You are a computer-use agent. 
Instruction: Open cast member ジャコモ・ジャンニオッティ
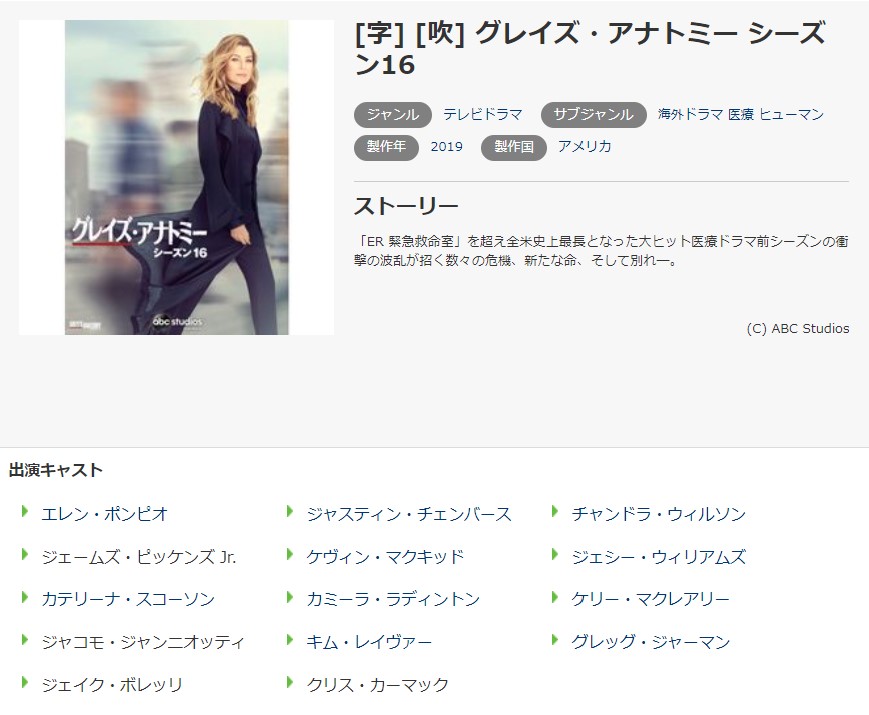click(142, 642)
